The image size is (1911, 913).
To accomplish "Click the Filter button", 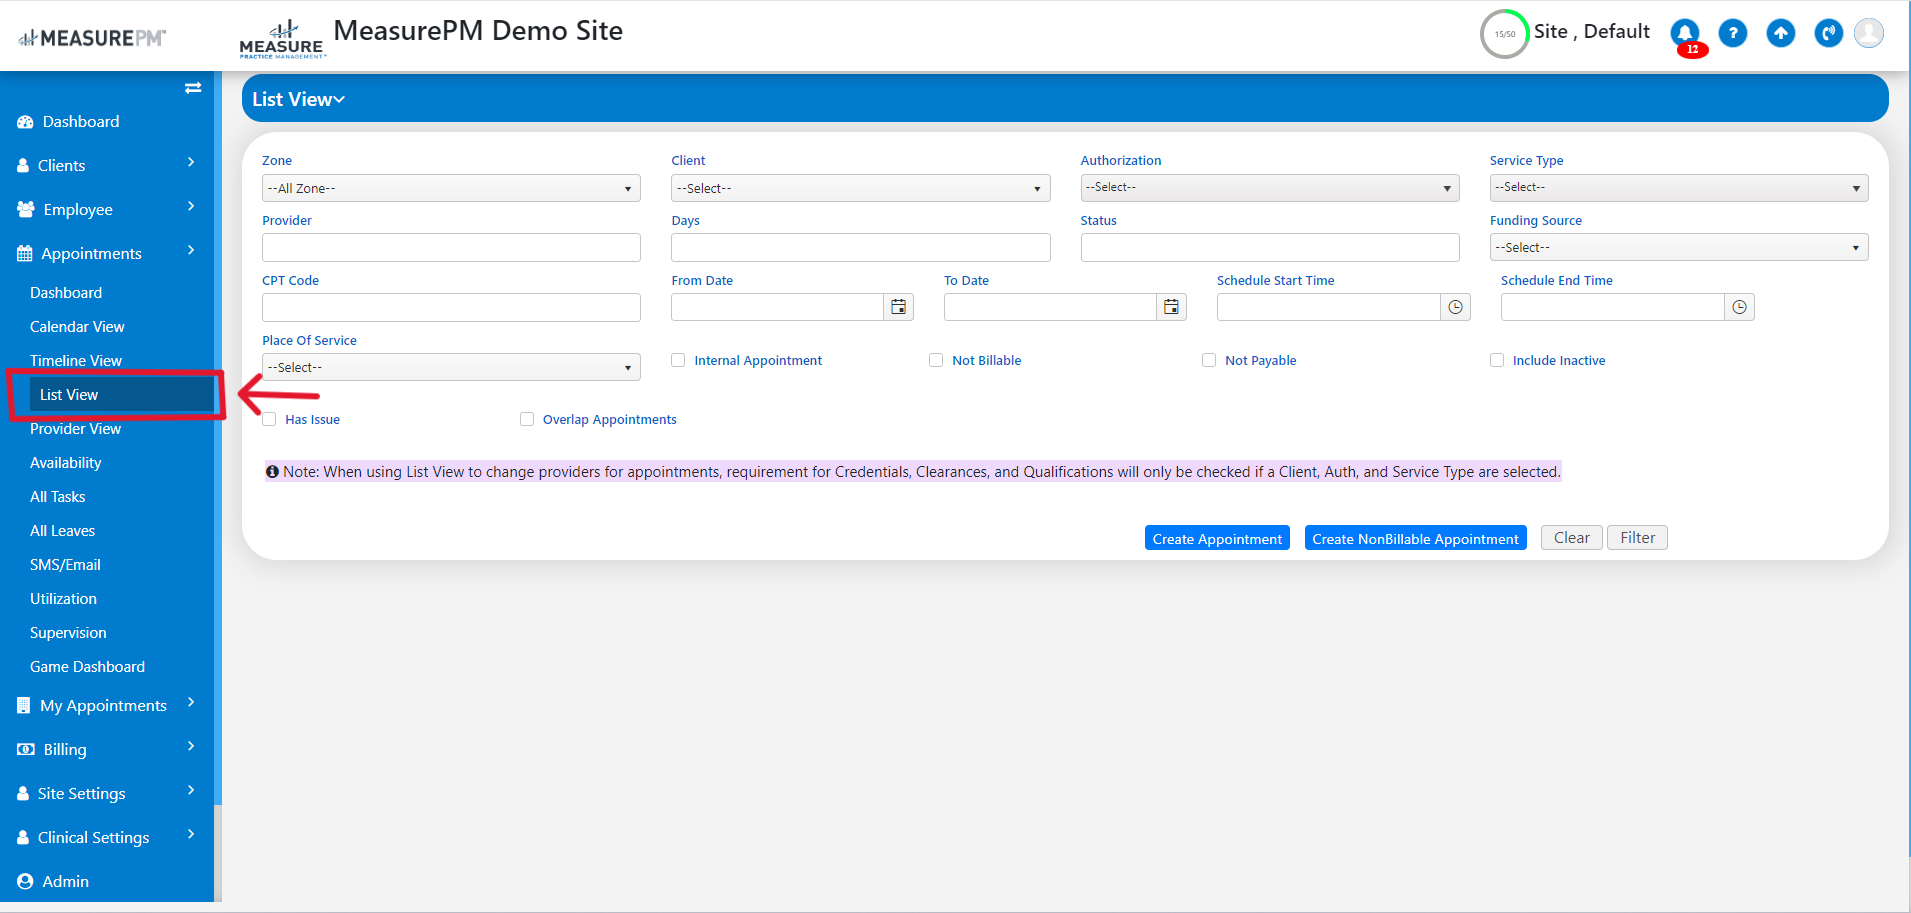I will (1637, 538).
